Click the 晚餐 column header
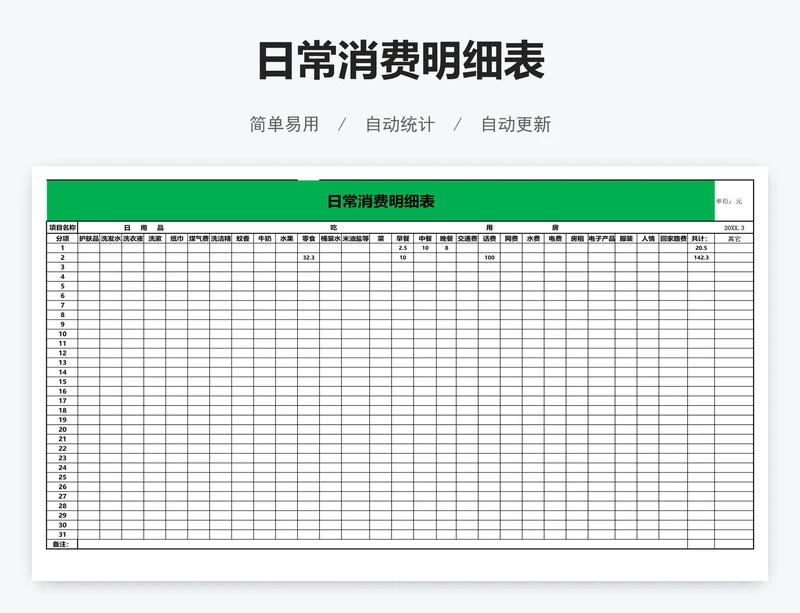 (446, 238)
